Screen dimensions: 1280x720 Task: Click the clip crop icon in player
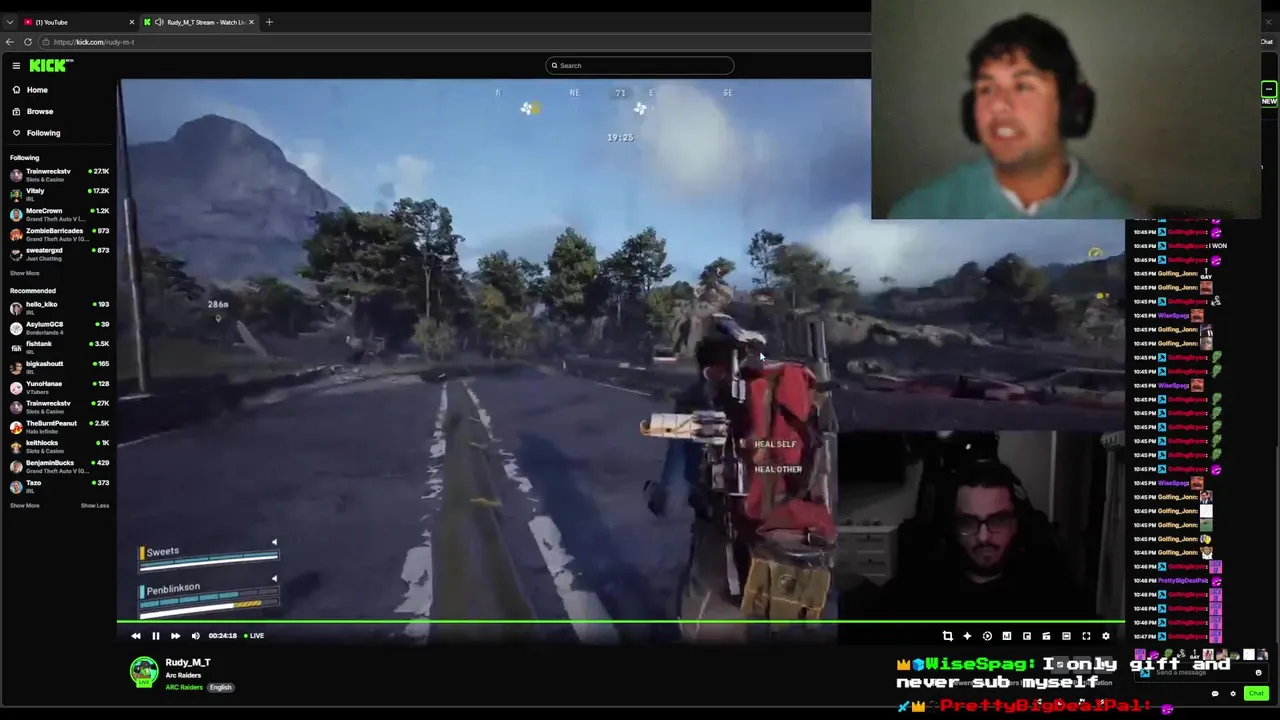click(x=948, y=636)
